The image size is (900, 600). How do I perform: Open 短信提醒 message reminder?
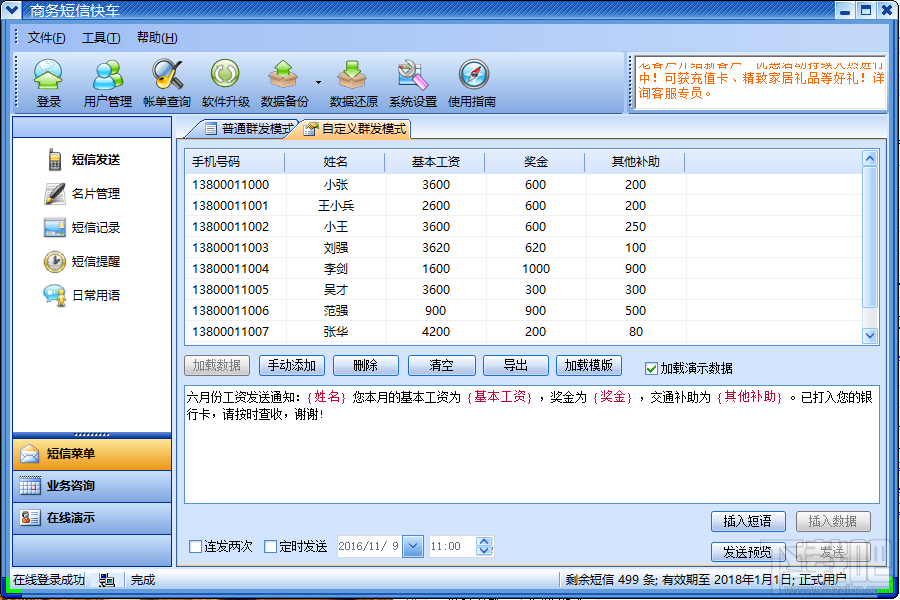[82, 261]
